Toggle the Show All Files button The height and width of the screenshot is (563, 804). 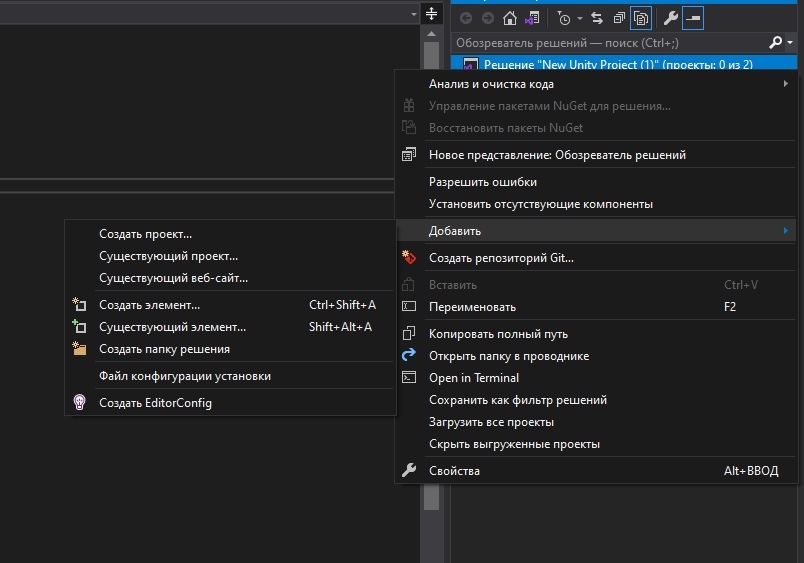[x=641, y=18]
